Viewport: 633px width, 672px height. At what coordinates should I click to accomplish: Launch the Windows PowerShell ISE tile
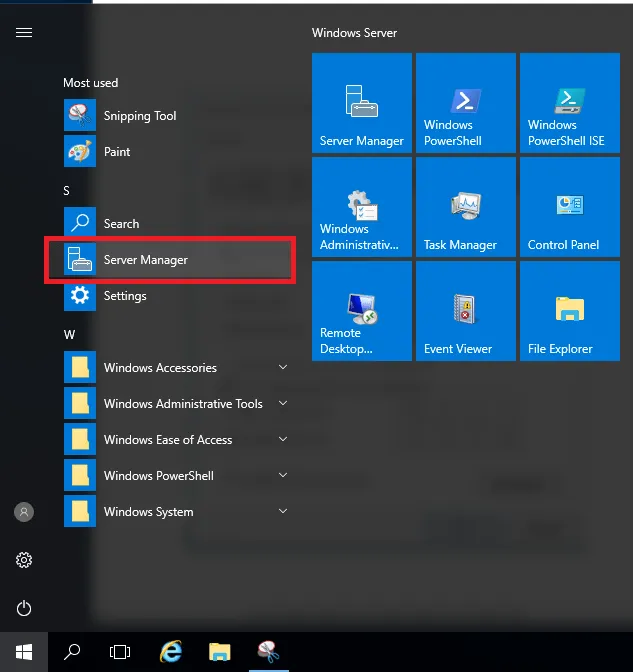[570, 103]
